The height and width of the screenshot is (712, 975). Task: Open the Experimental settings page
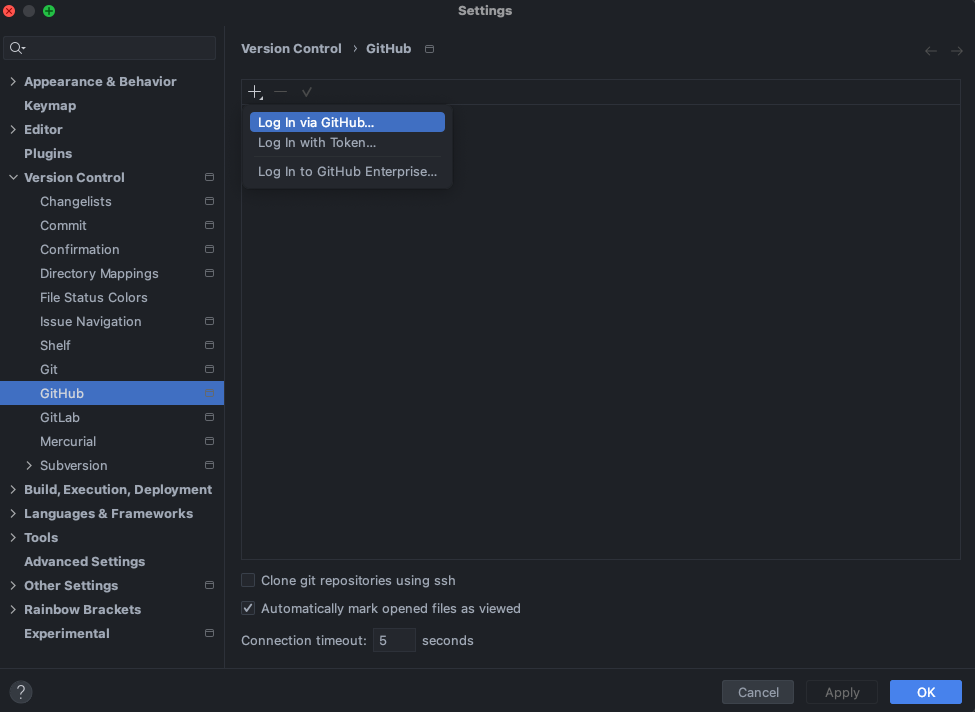67,633
